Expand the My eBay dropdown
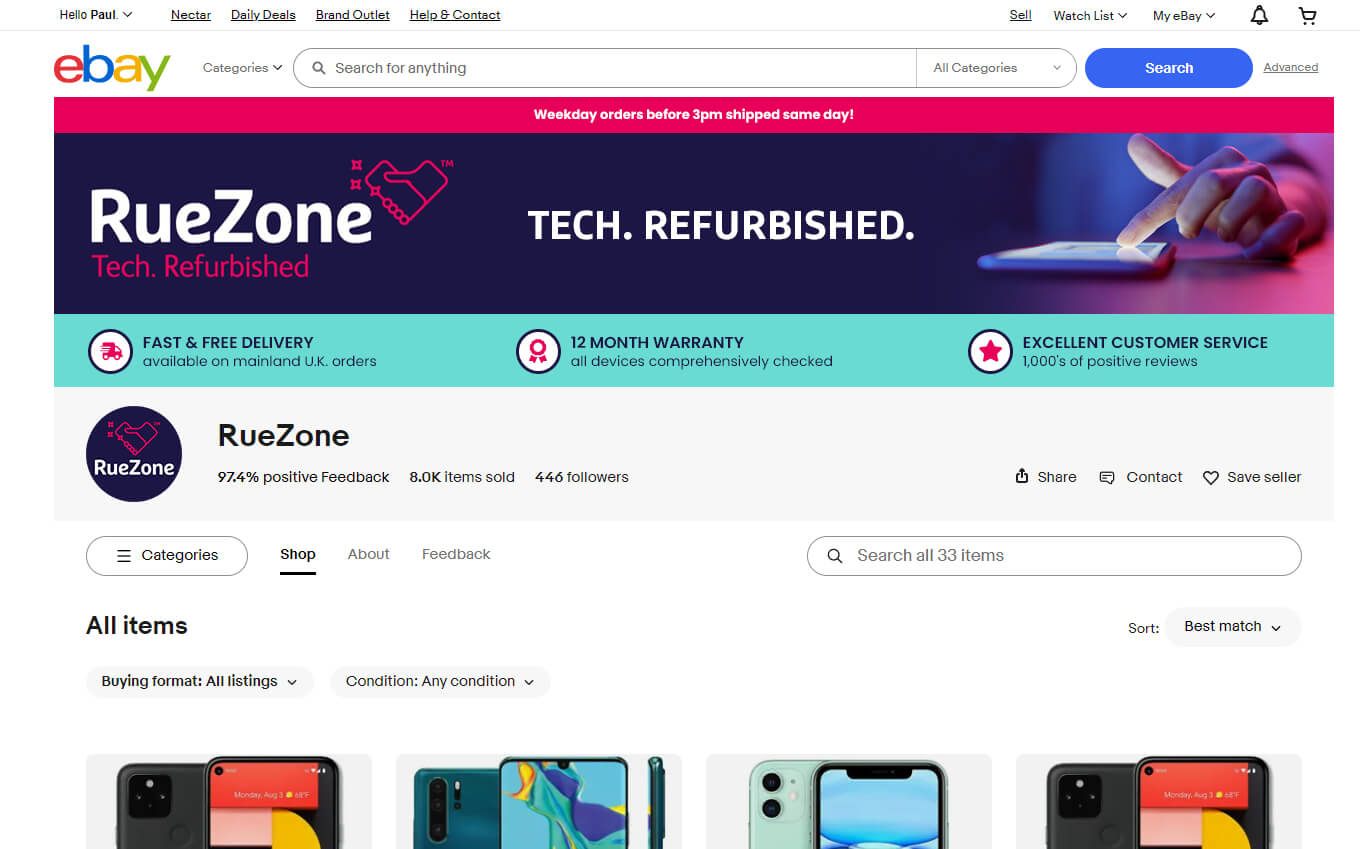The width and height of the screenshot is (1360, 849). (1184, 15)
